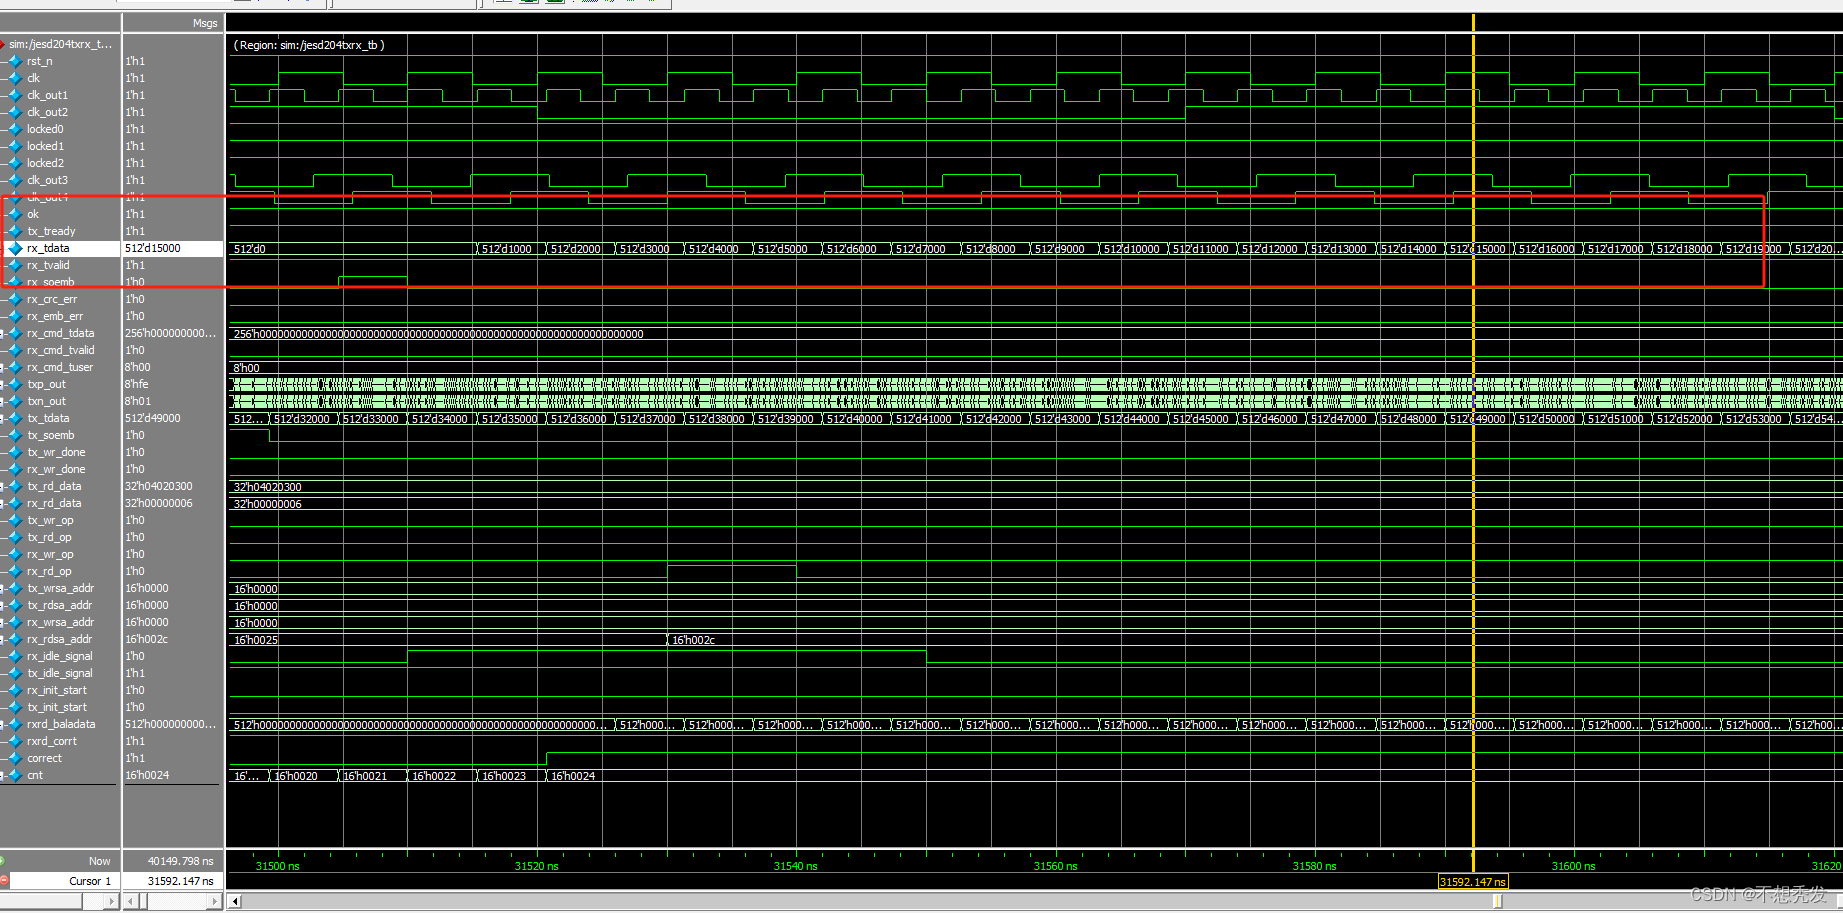Select the rx_wrsa_addr signal name

(x=61, y=622)
